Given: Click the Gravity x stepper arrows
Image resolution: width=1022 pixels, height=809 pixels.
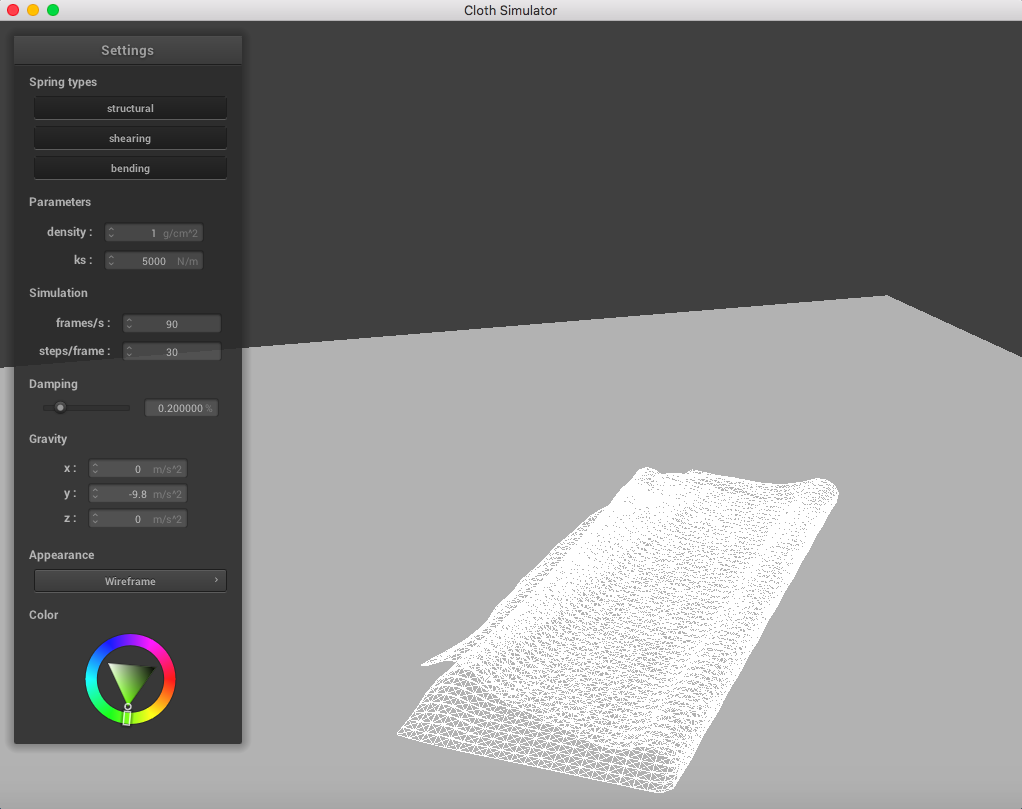Looking at the screenshot, I should pyautogui.click(x=96, y=469).
